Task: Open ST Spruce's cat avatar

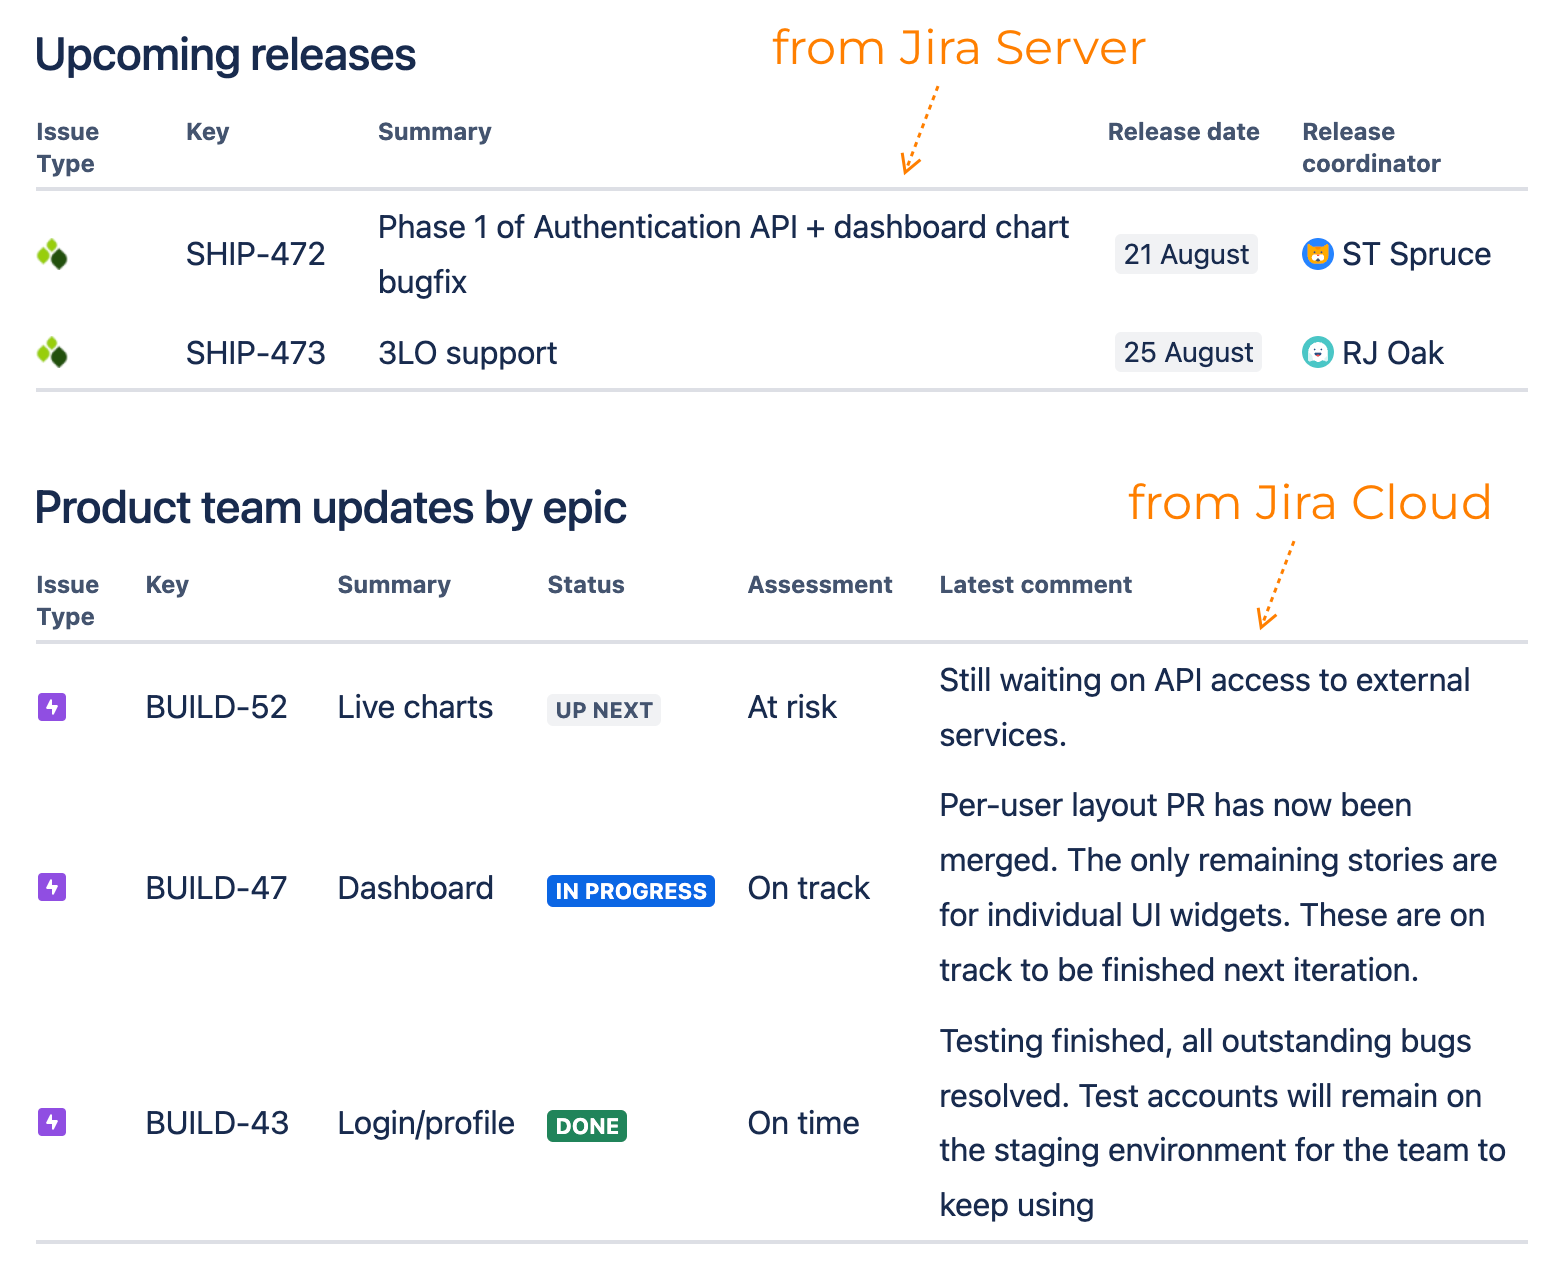Action: point(1319,254)
